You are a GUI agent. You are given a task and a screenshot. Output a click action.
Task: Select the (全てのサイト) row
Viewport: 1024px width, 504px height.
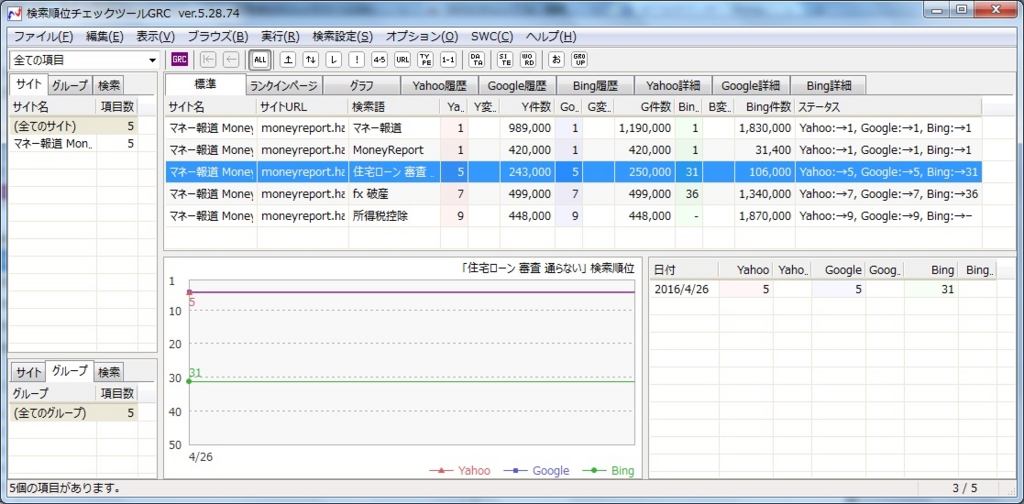point(74,126)
